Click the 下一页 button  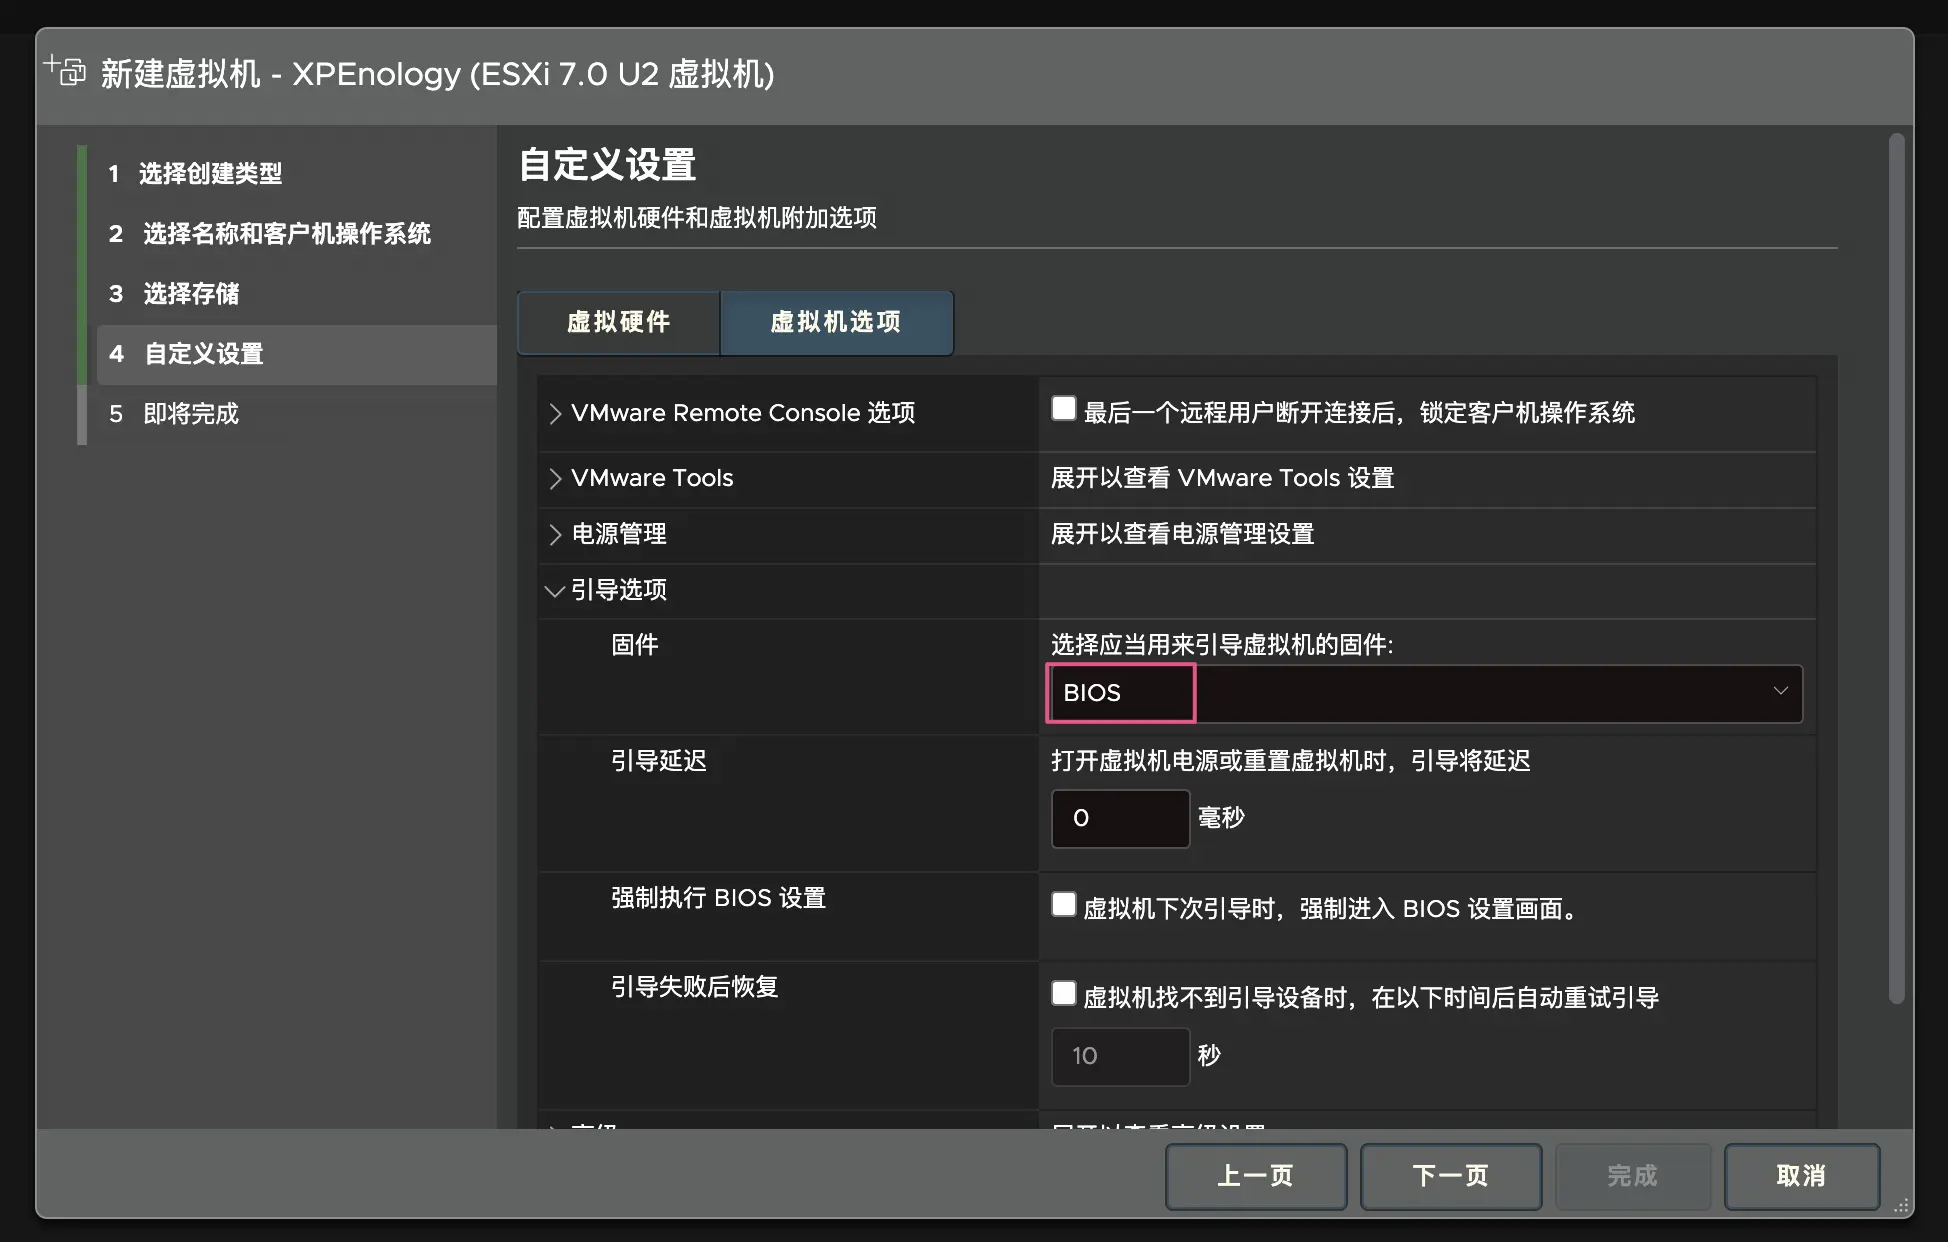[1450, 1176]
